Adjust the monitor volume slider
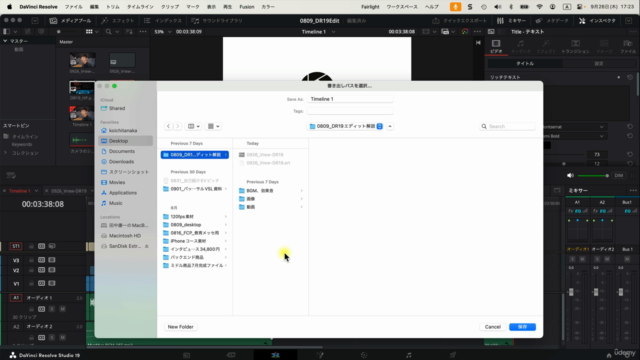 tap(593, 176)
